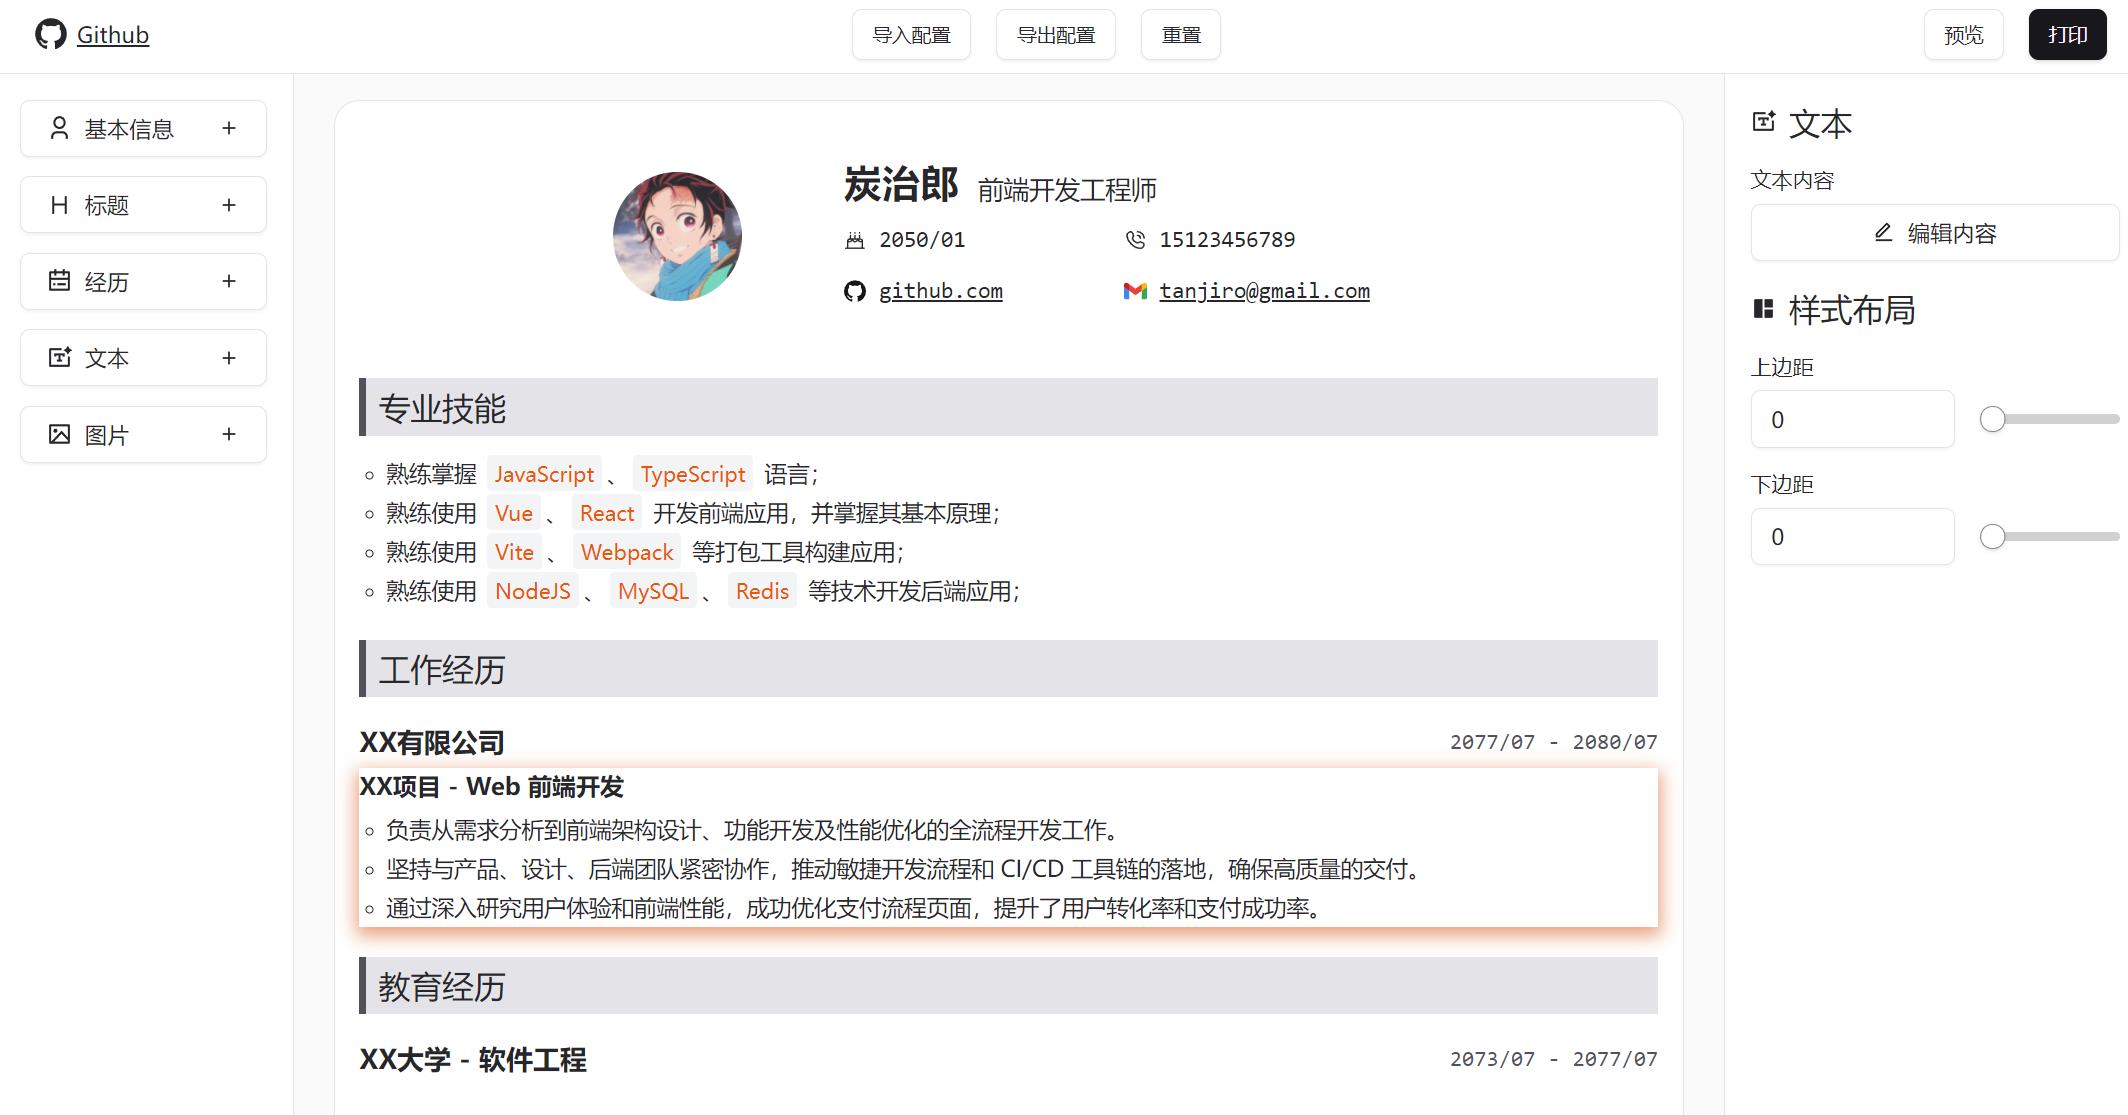Click 导入配置 button

[911, 35]
